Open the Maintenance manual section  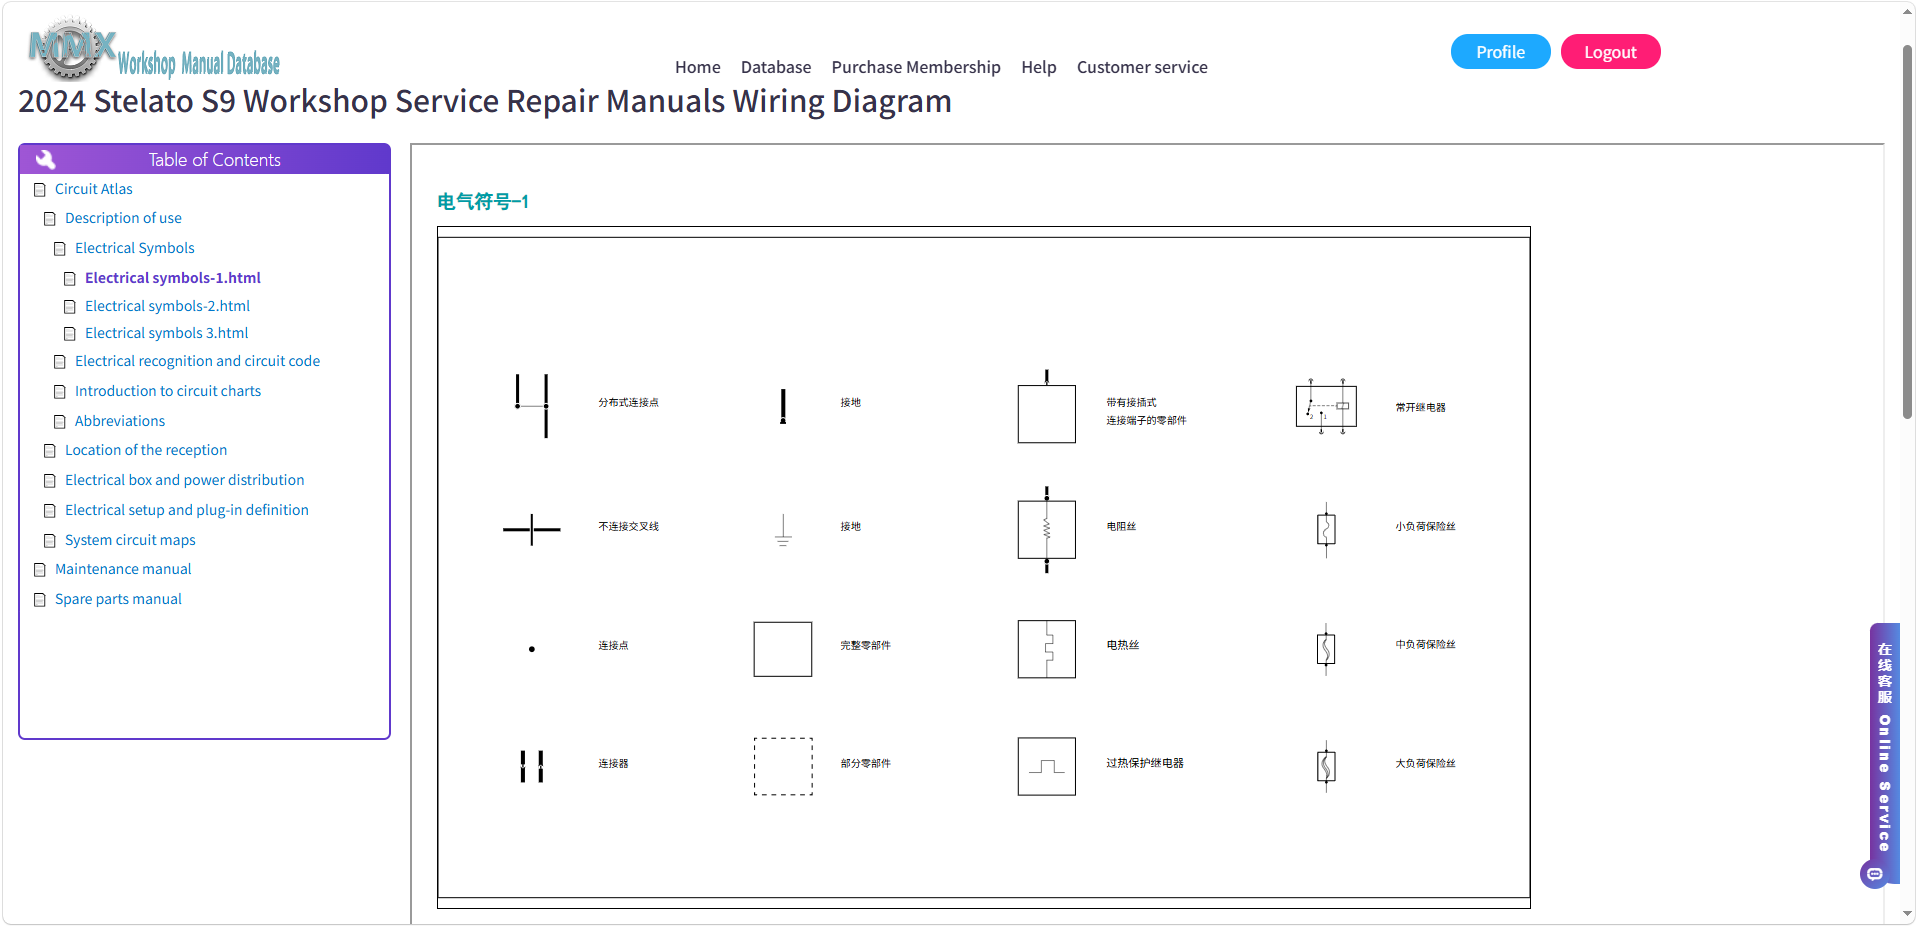123,569
